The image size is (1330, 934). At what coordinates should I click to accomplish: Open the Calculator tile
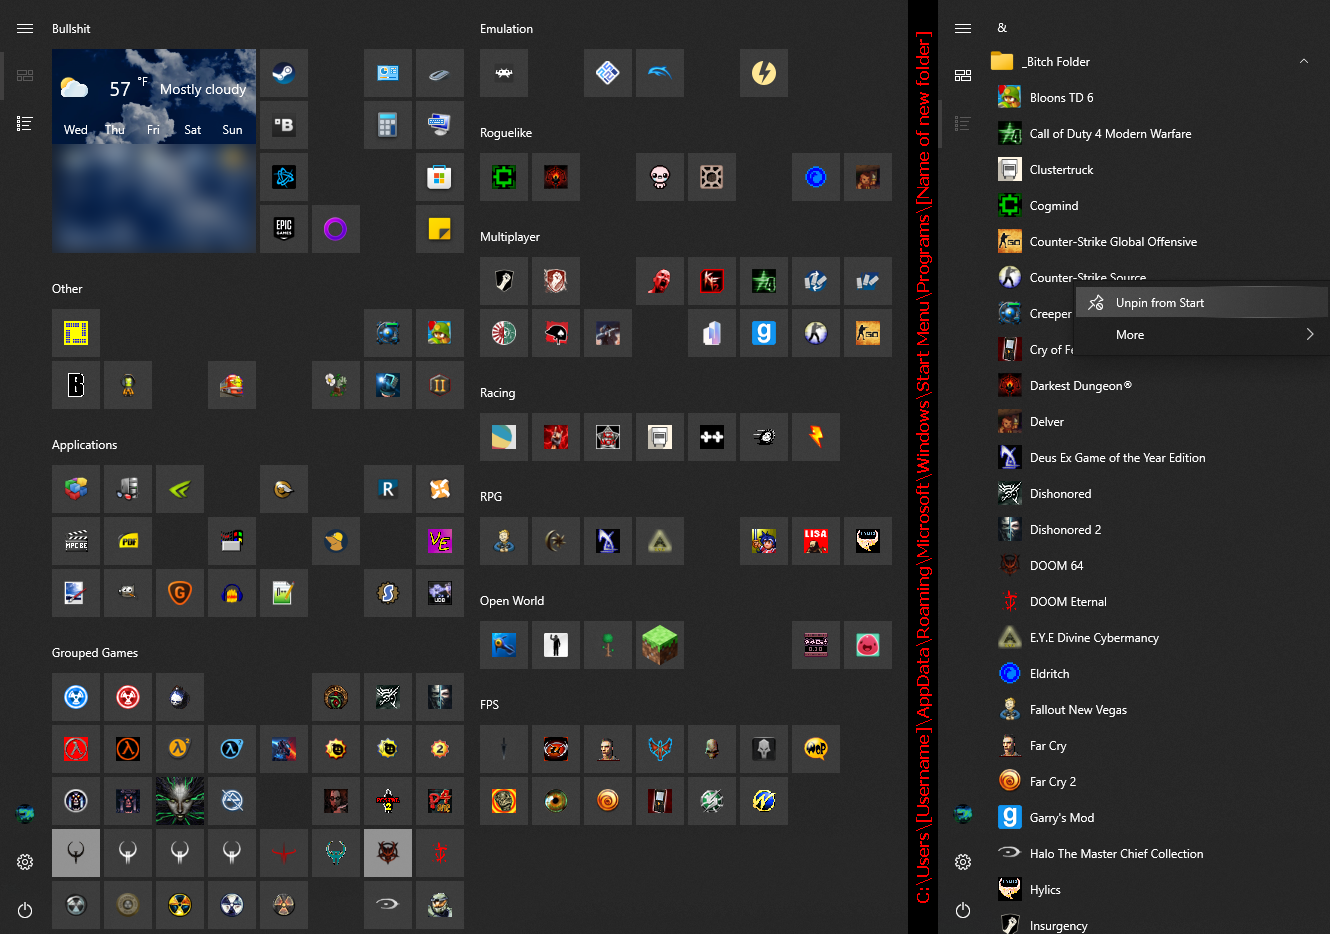pyautogui.click(x=388, y=125)
